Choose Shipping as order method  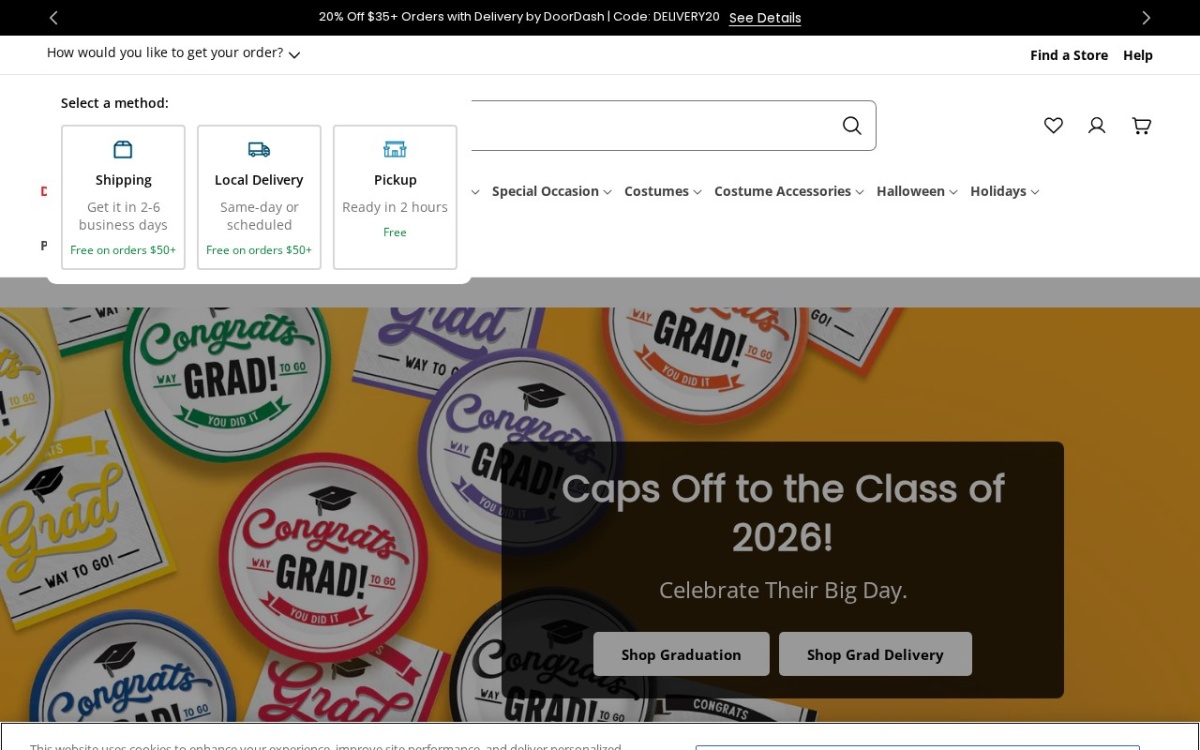[x=123, y=197]
